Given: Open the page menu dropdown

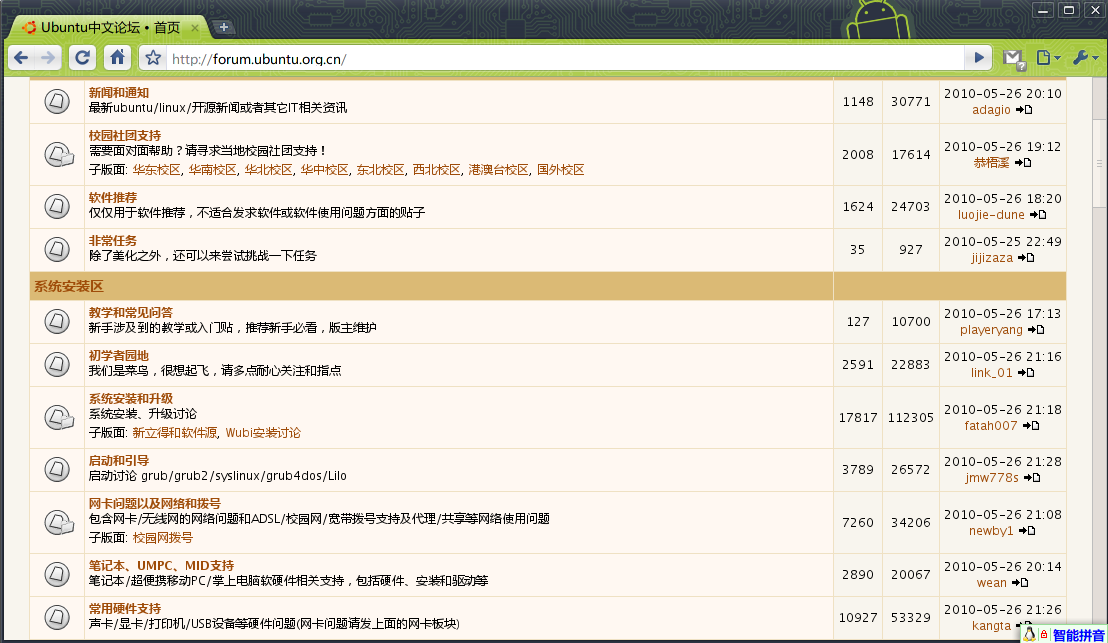Looking at the screenshot, I should click(x=1048, y=58).
